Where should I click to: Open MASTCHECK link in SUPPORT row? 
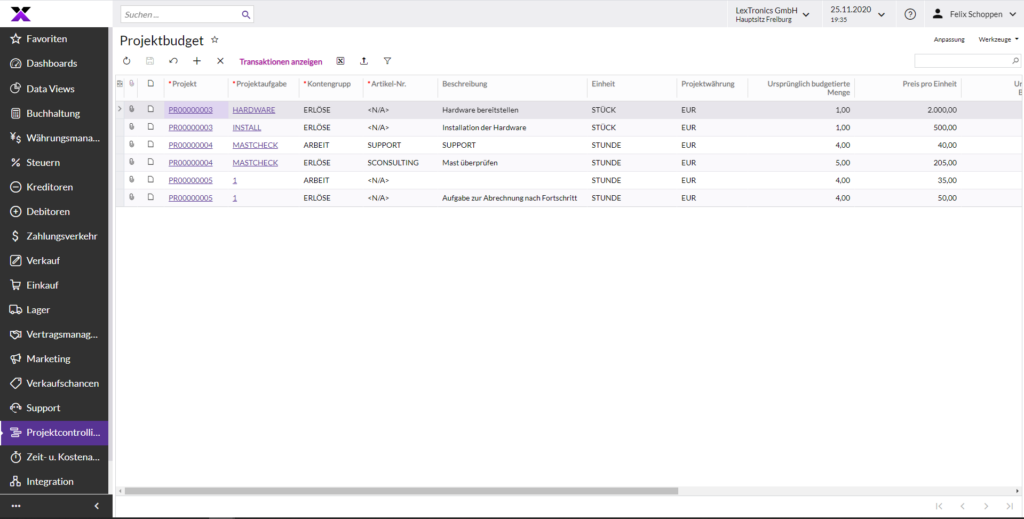[255, 145]
